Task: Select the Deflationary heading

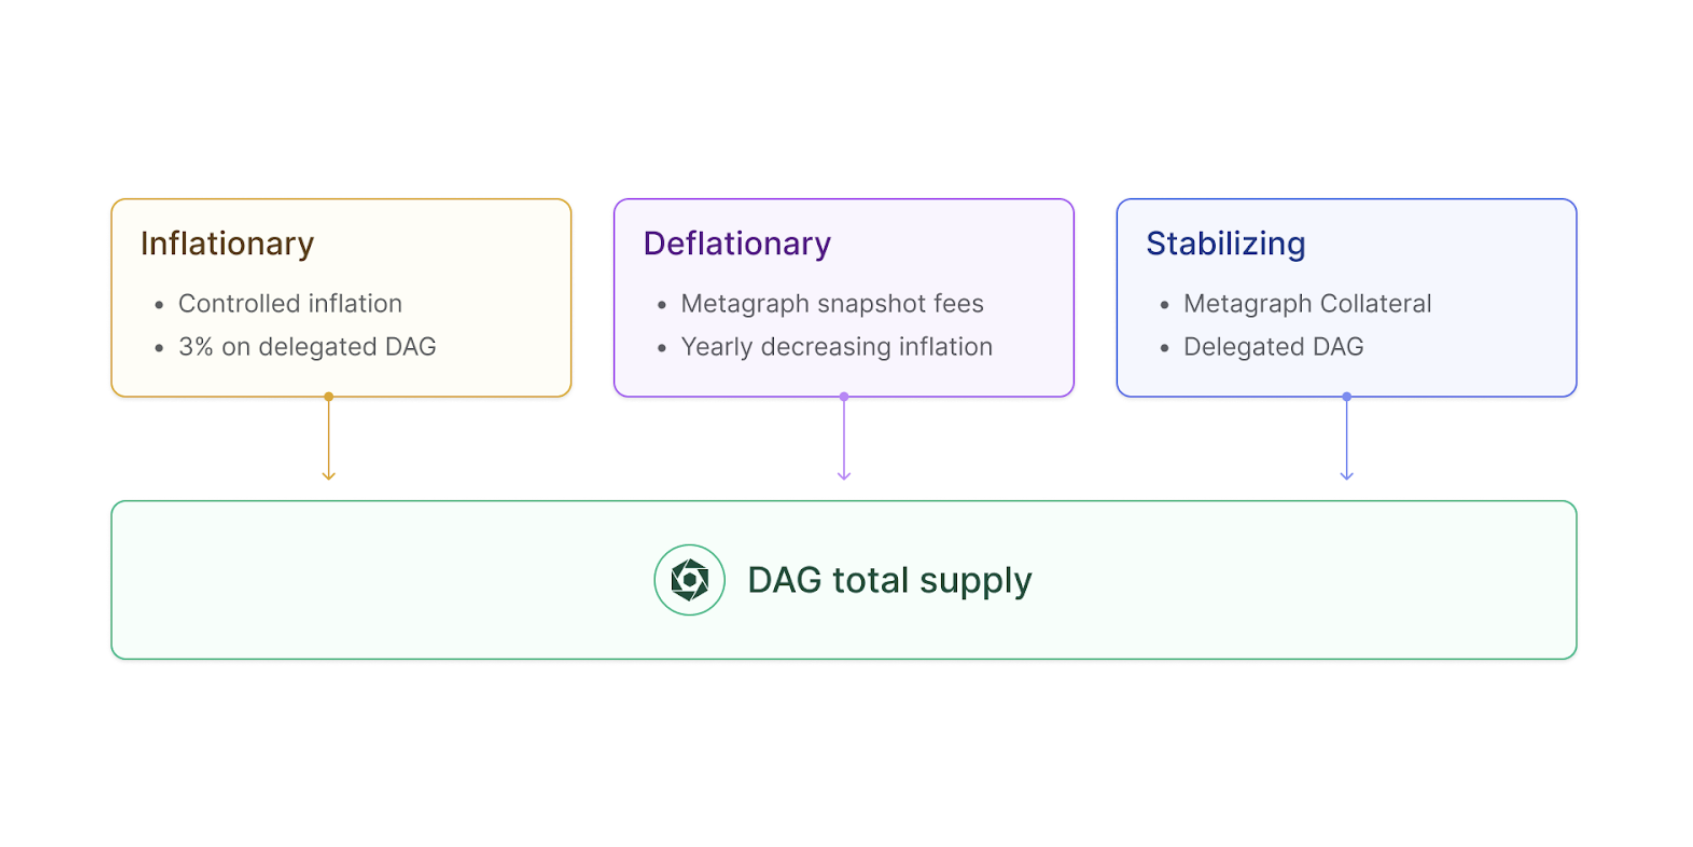Action: [x=737, y=244]
